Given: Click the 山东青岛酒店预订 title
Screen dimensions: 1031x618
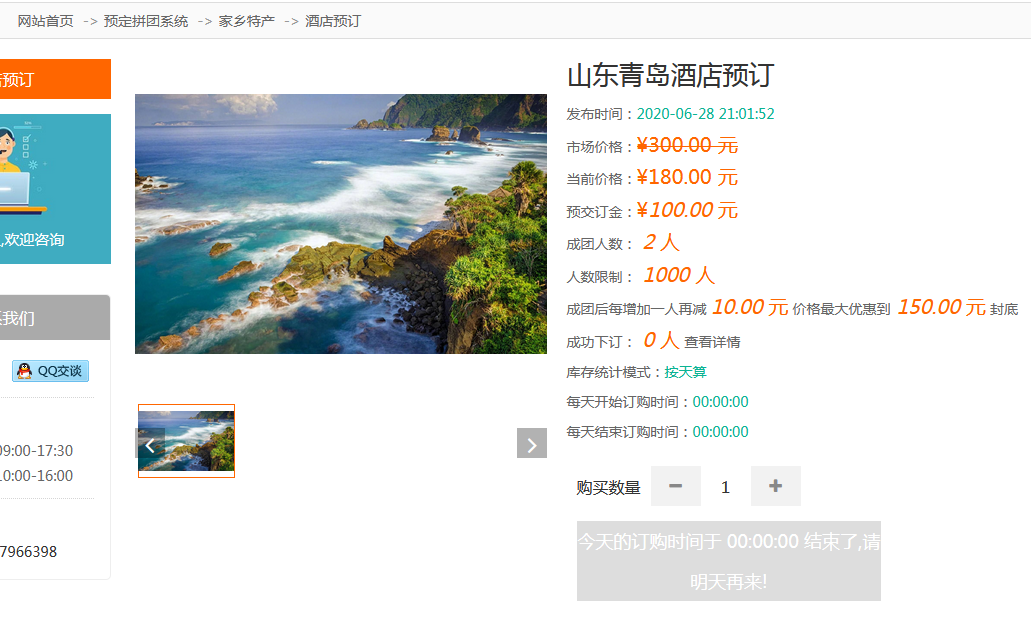Looking at the screenshot, I should pyautogui.click(x=670, y=76).
